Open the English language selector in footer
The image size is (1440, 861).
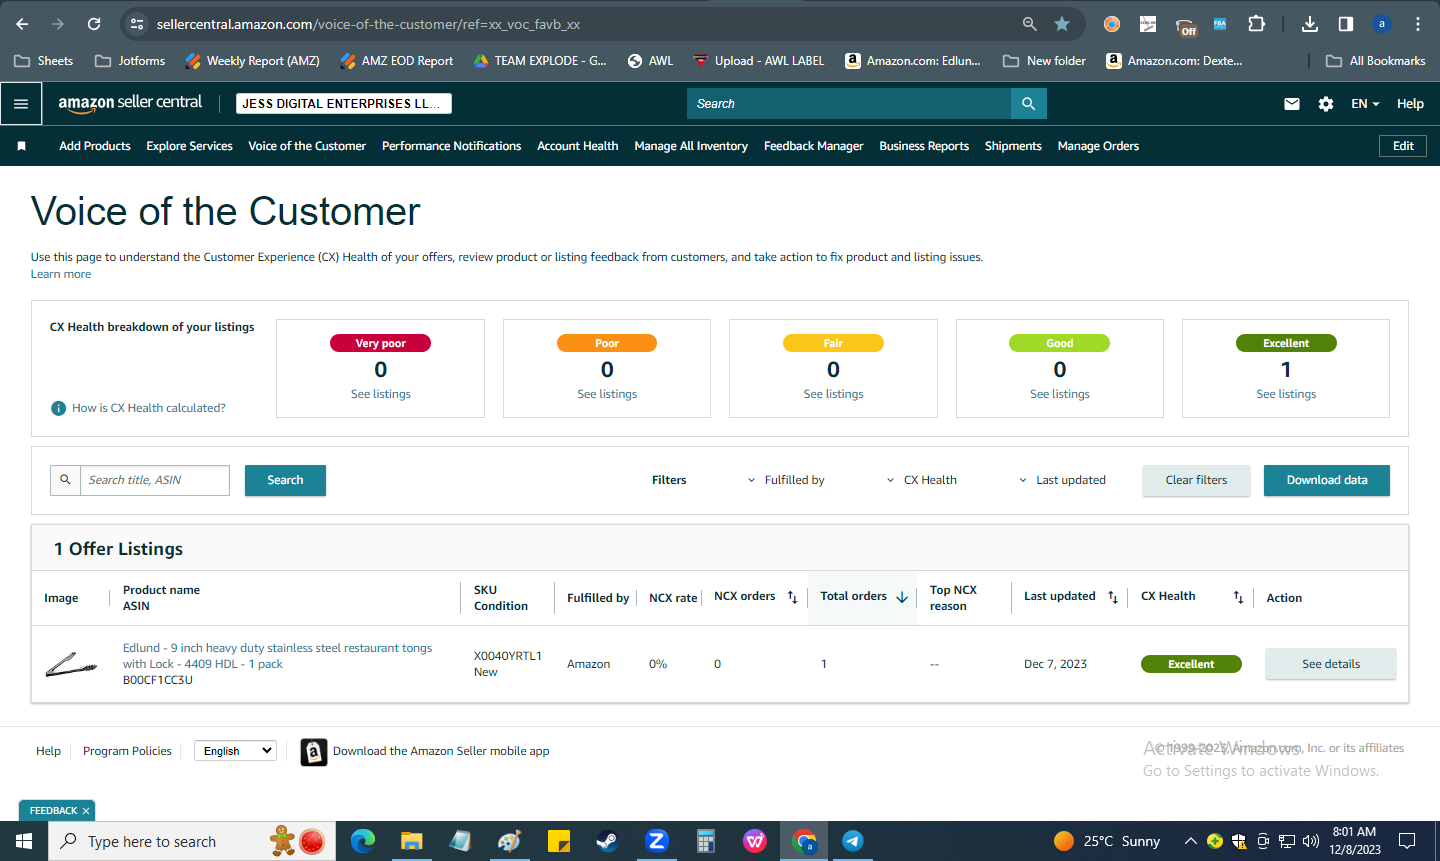235,751
